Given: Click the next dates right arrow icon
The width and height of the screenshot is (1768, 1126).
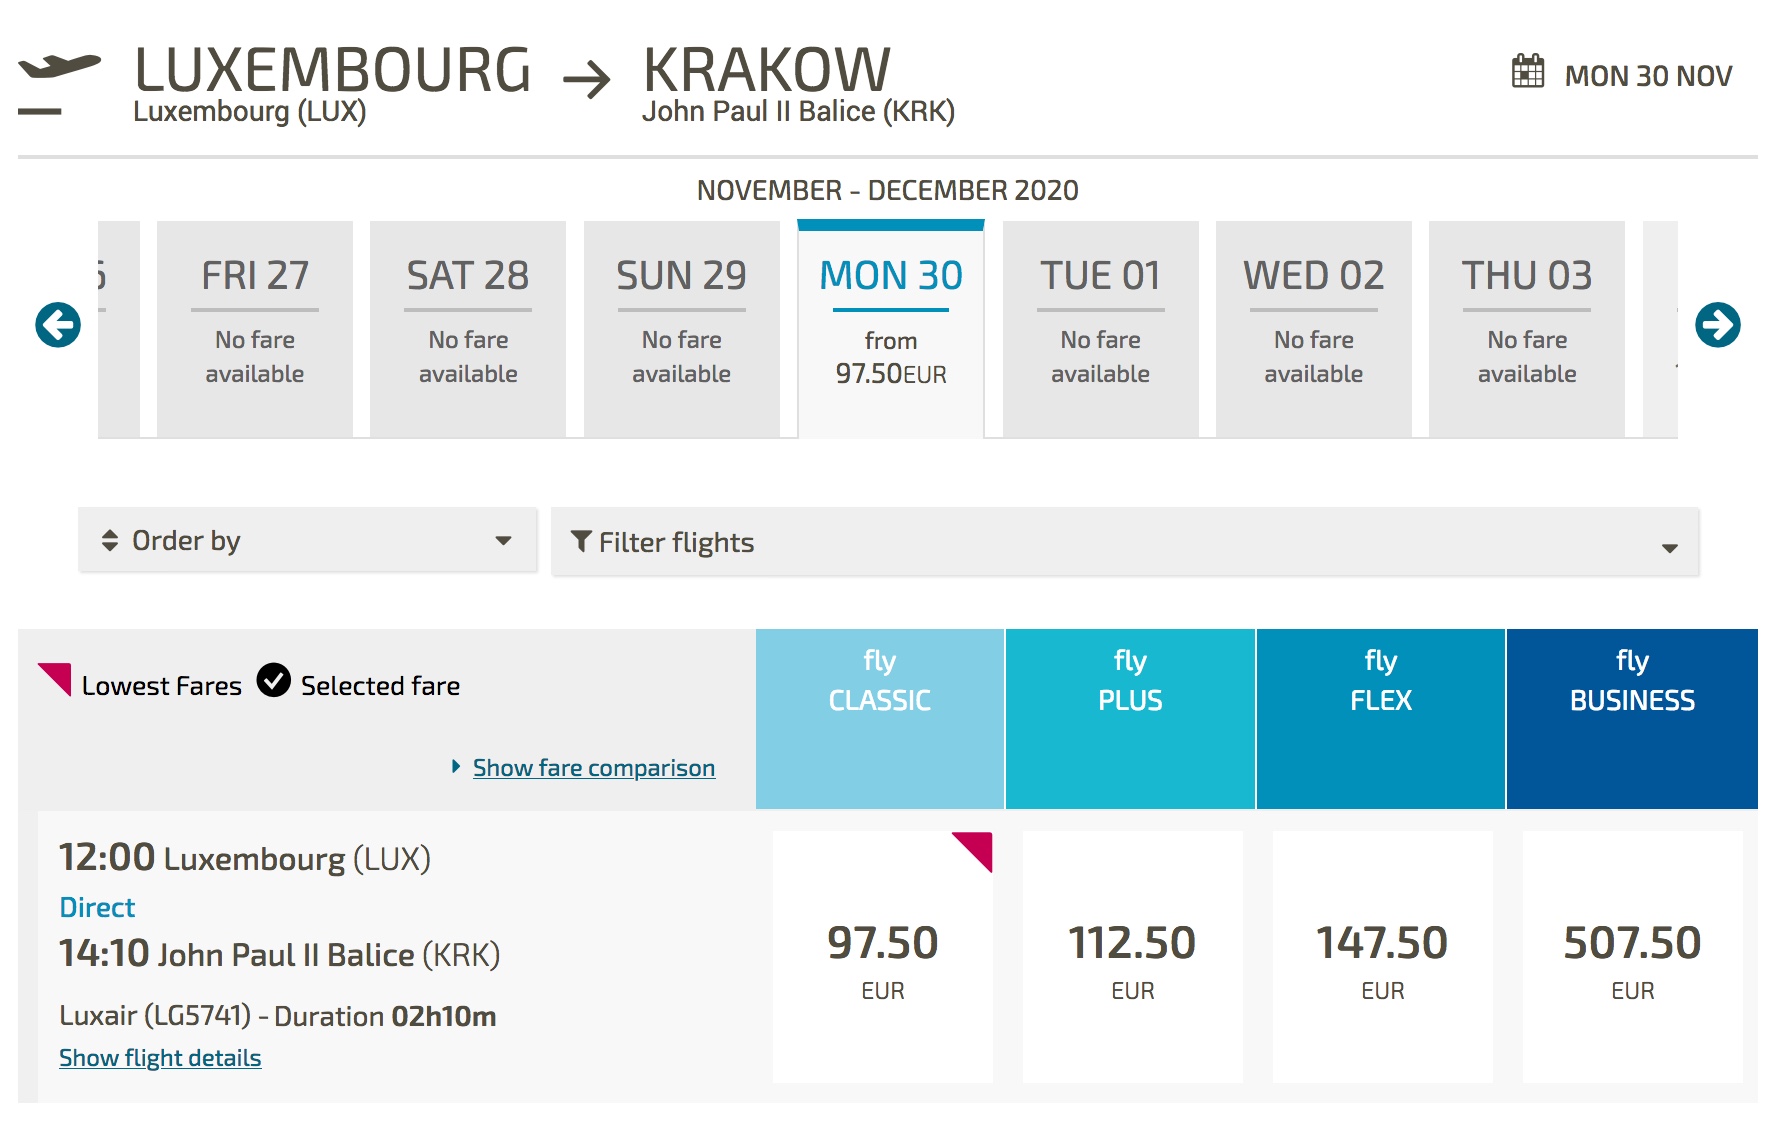Looking at the screenshot, I should 1717,325.
